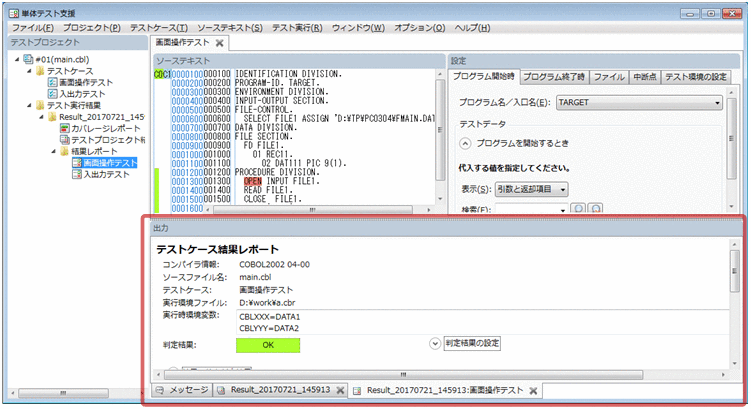751x409 pixels.
Task: Click selected 画面操作テスト result report icon
Action: click(x=77, y=163)
